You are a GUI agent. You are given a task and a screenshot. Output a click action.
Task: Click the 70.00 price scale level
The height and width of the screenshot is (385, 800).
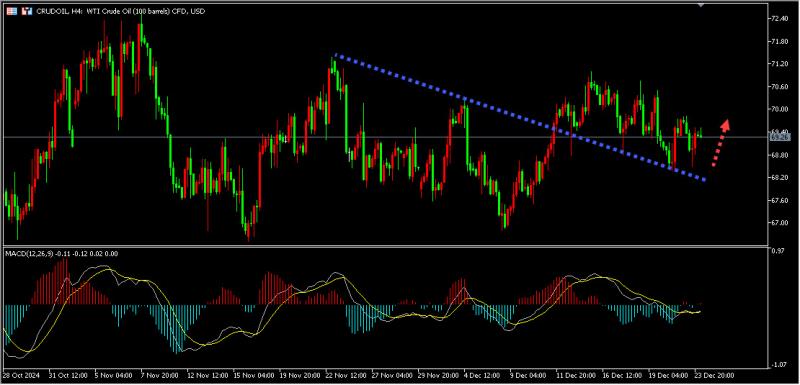[x=781, y=110]
